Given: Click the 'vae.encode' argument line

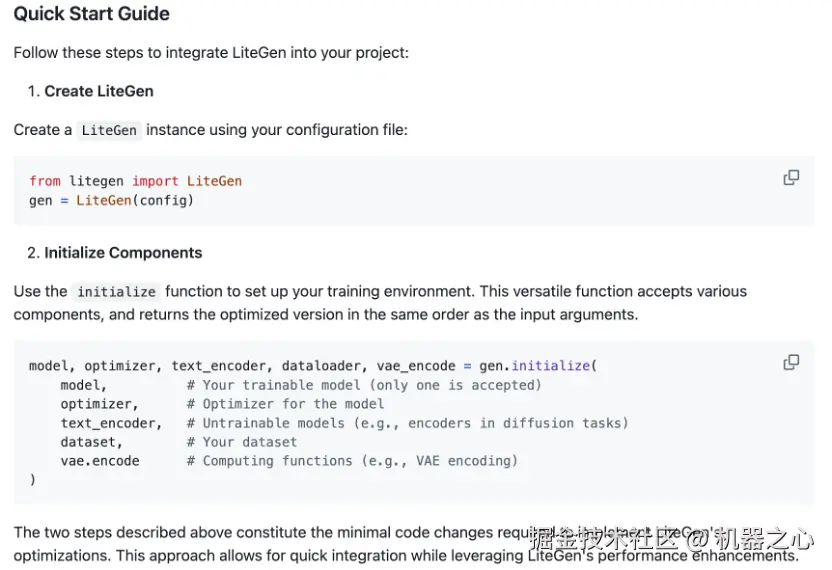Looking at the screenshot, I should coord(100,461).
